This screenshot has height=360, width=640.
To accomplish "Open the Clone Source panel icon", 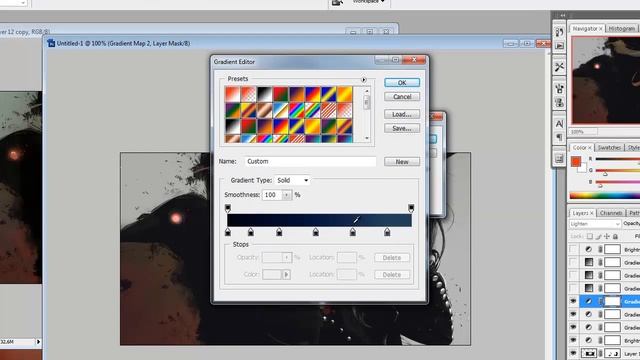I will (559, 102).
